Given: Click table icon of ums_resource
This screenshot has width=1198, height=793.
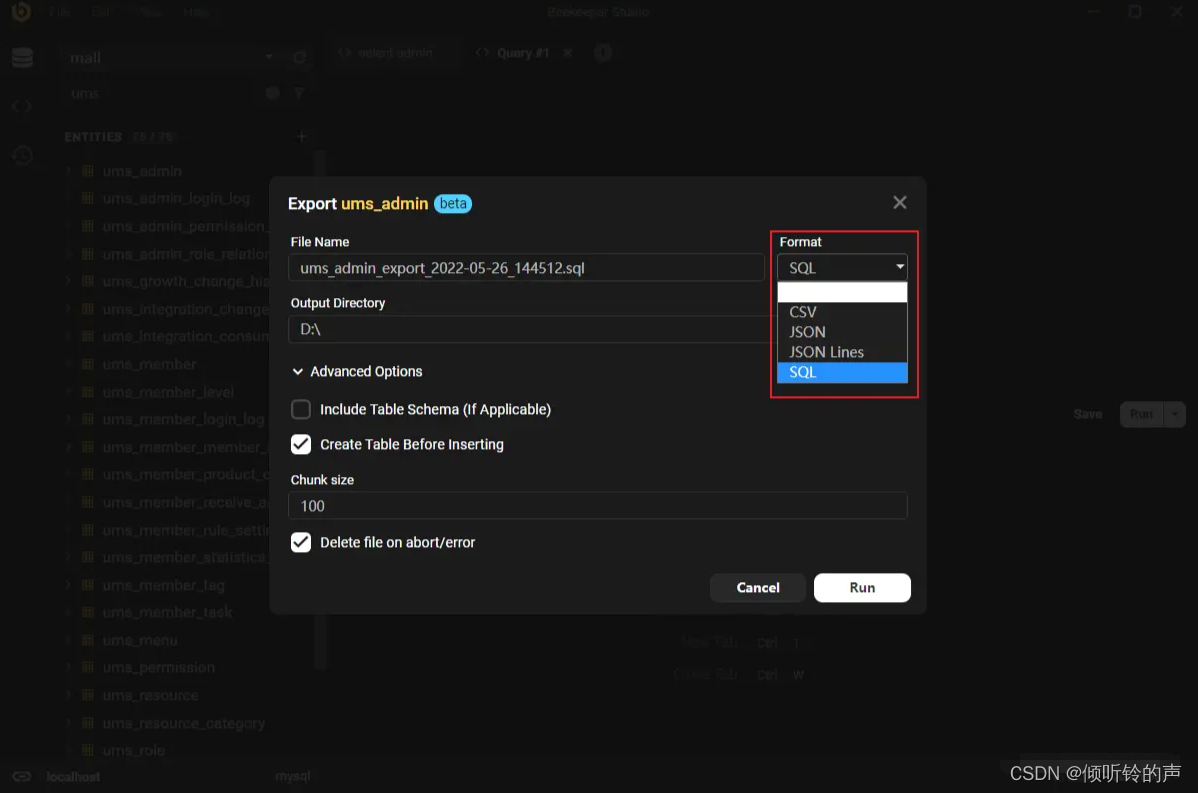Looking at the screenshot, I should pos(88,695).
